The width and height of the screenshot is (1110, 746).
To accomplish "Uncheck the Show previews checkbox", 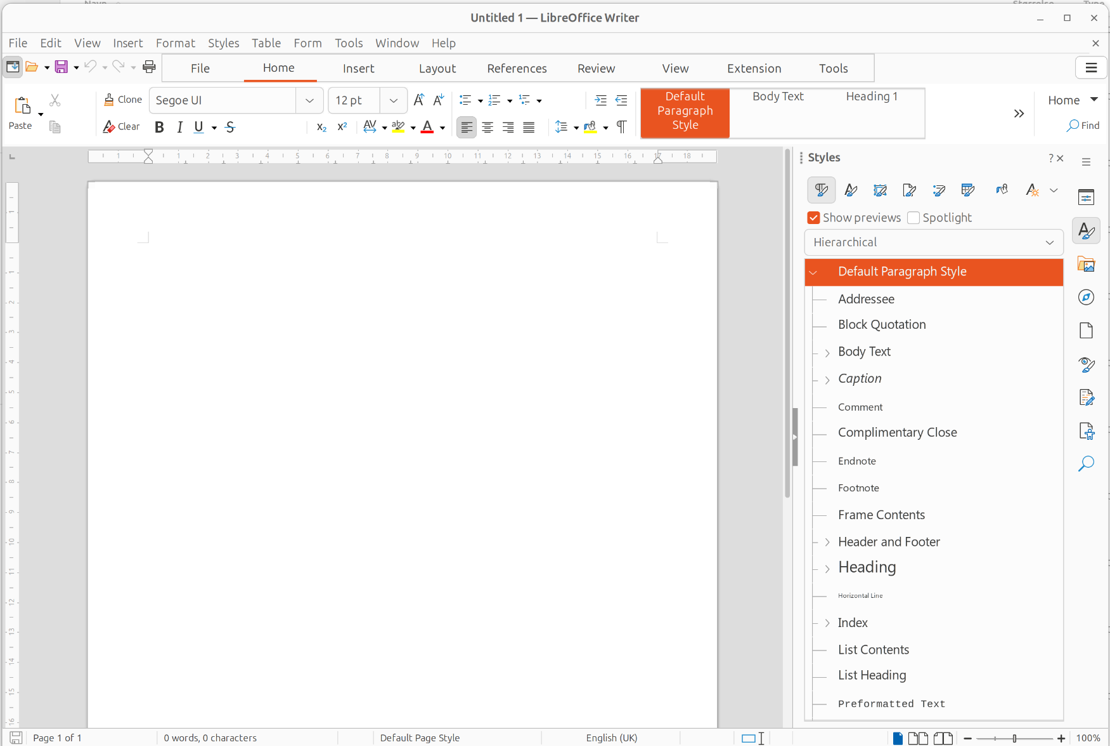I will pyautogui.click(x=814, y=218).
